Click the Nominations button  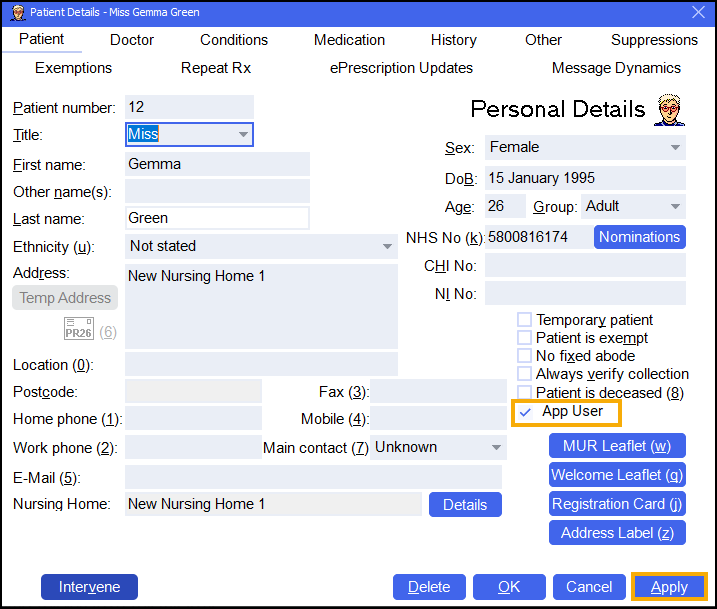(640, 237)
